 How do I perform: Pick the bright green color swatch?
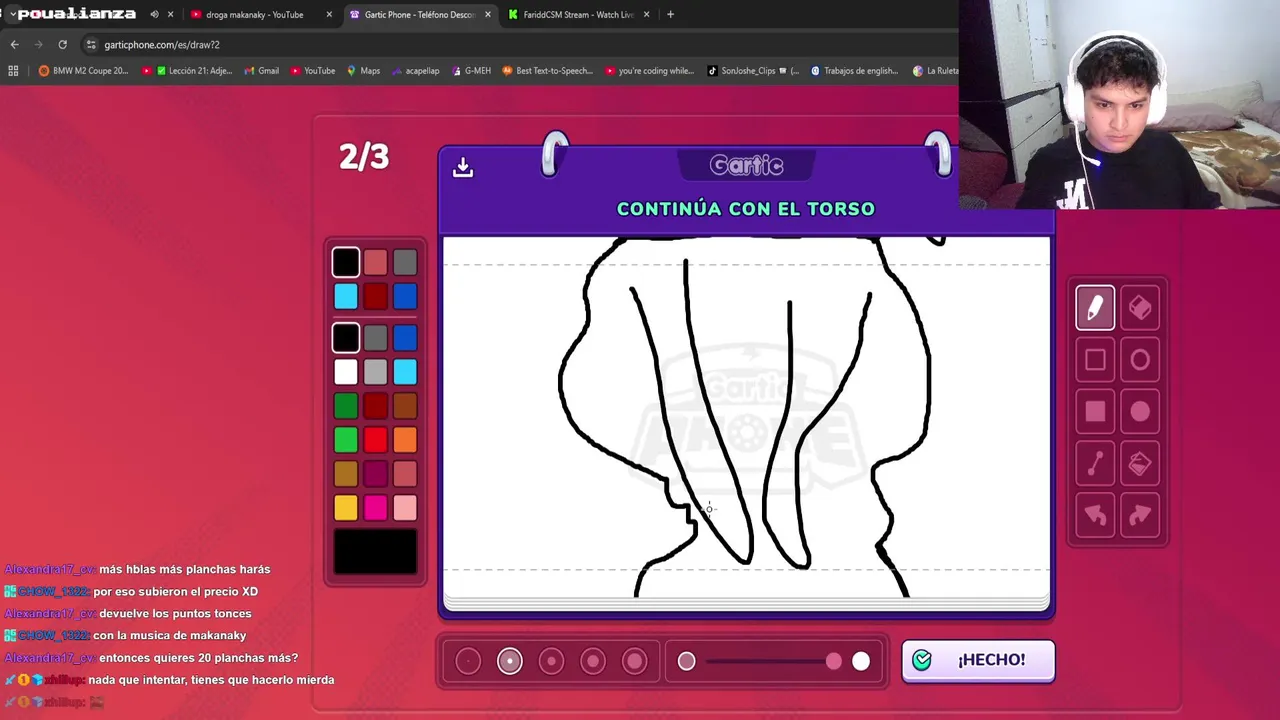point(346,440)
